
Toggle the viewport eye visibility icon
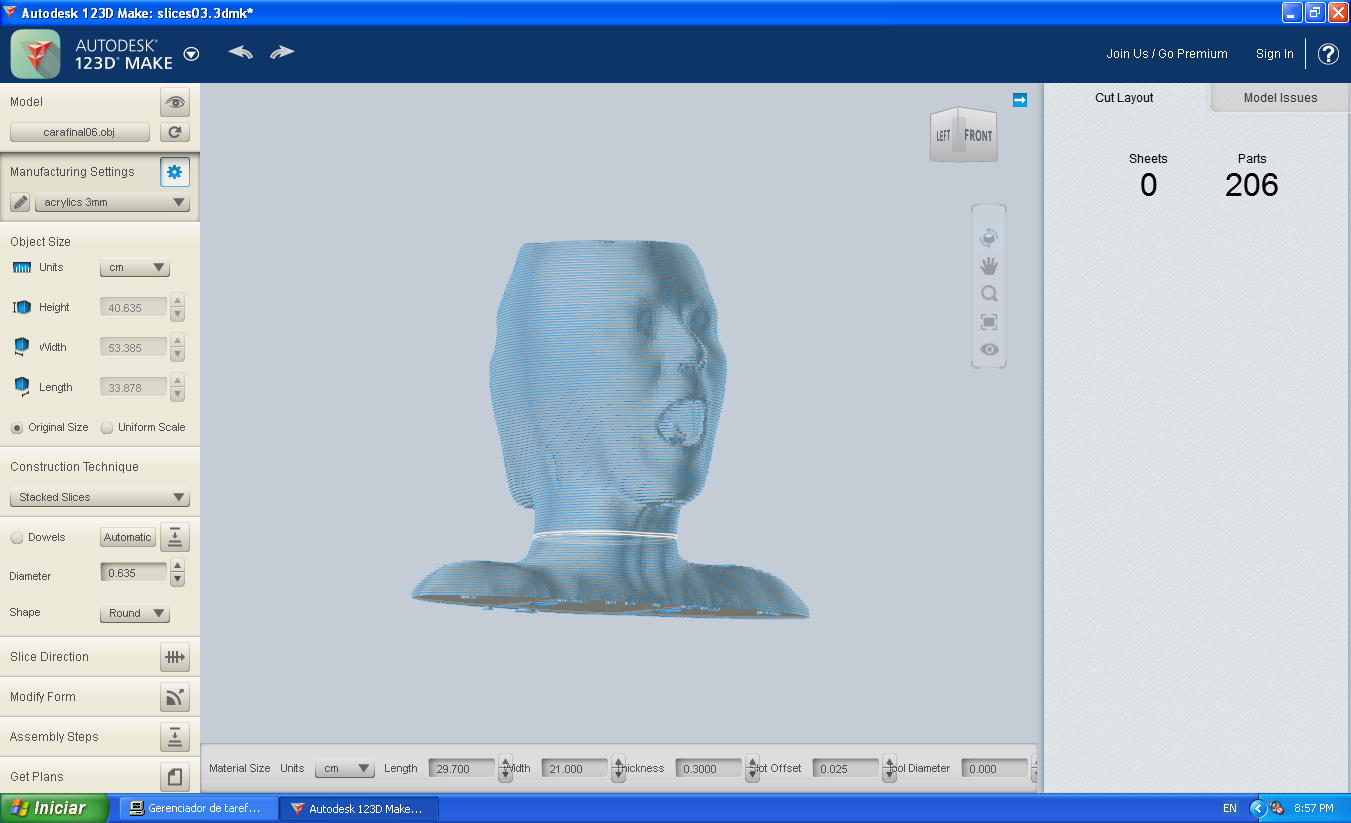click(989, 349)
